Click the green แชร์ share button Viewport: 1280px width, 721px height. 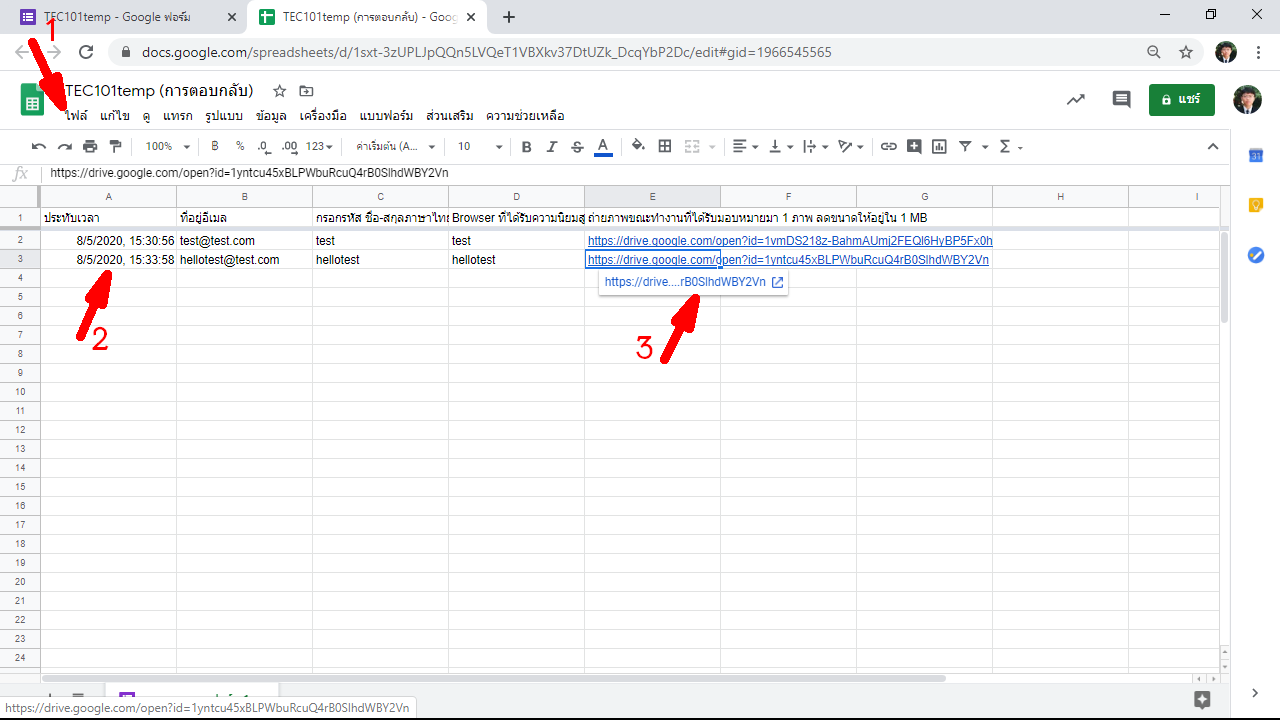tap(1182, 100)
